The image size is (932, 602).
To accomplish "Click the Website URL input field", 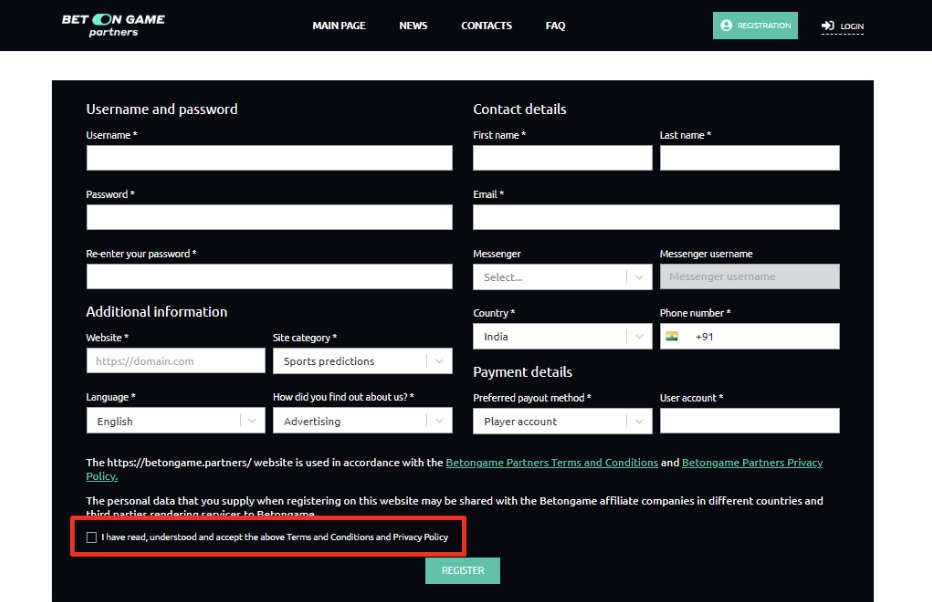I will click(x=175, y=361).
